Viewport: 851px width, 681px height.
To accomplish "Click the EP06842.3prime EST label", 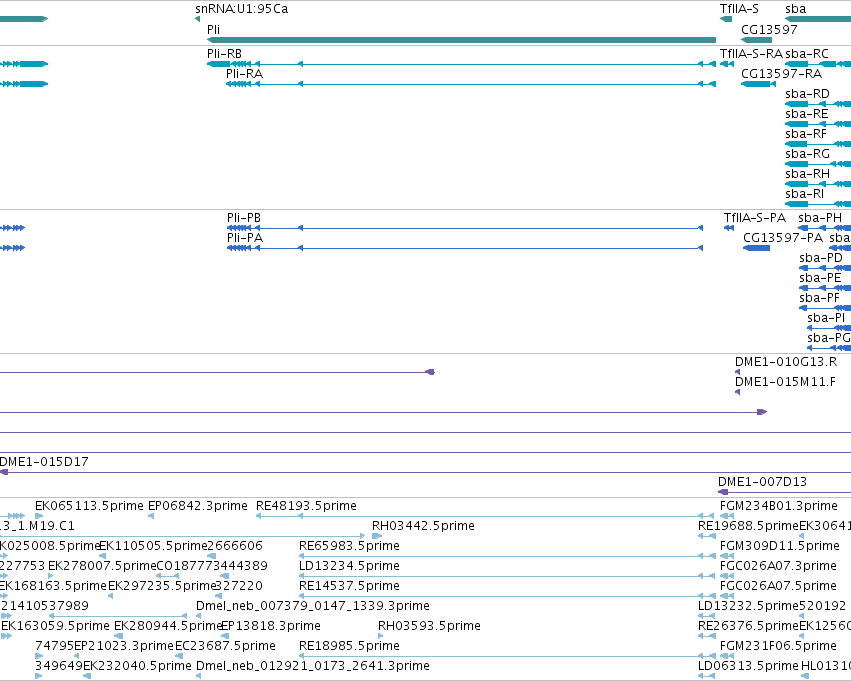I will [x=198, y=506].
